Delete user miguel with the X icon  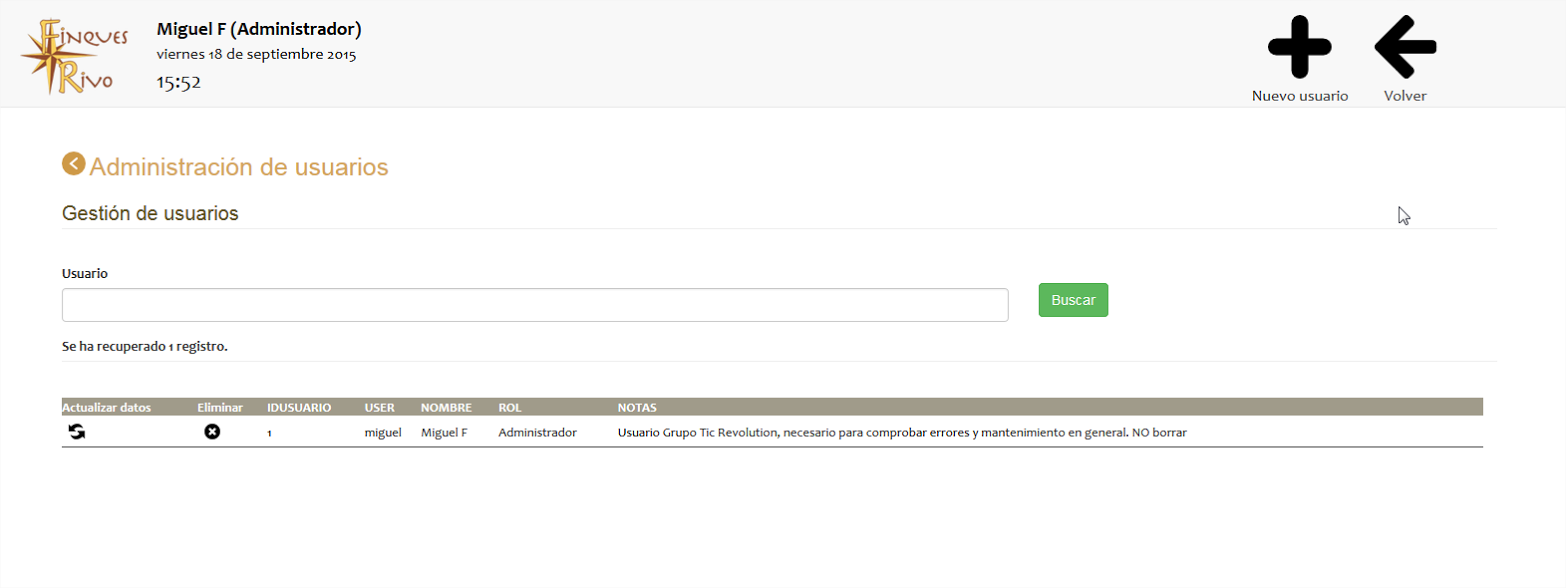212,432
